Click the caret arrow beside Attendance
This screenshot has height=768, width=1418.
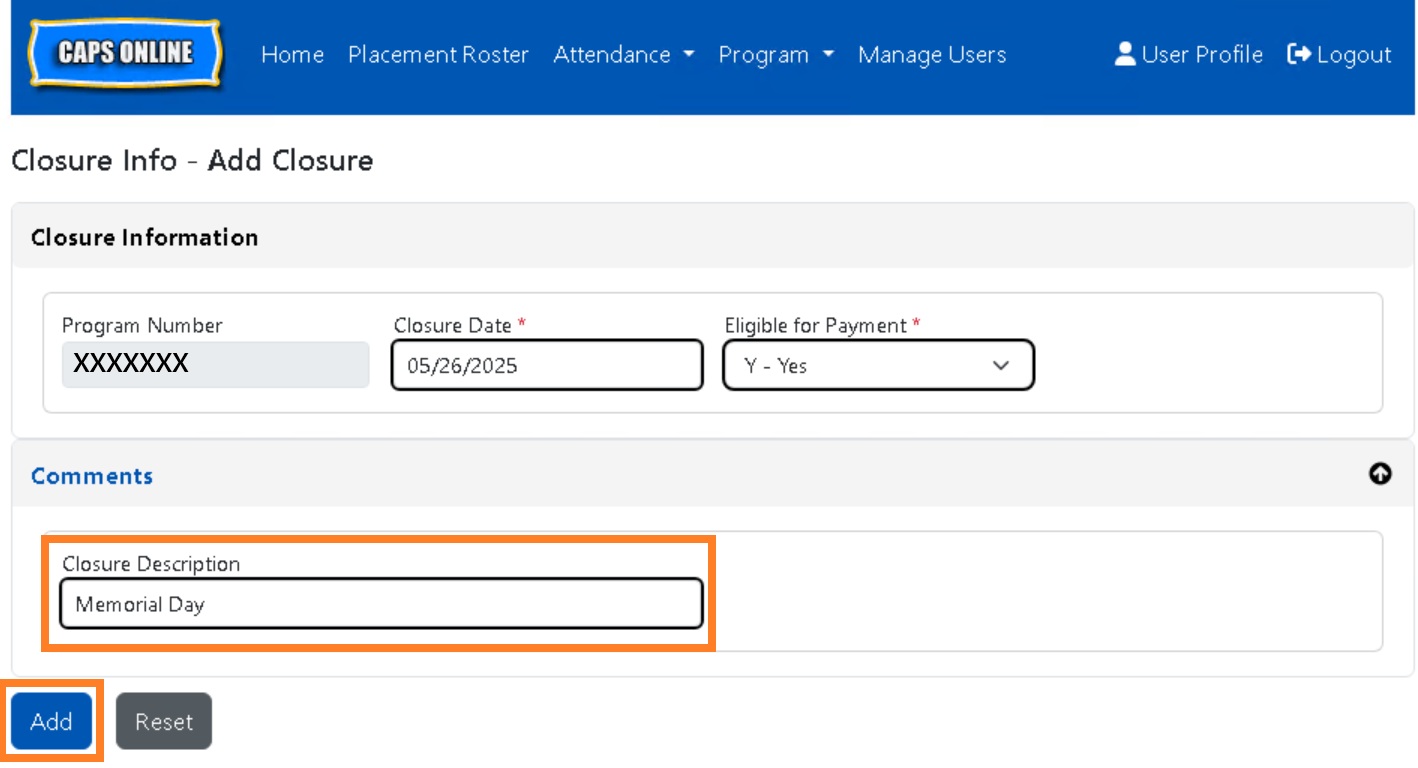pos(689,55)
